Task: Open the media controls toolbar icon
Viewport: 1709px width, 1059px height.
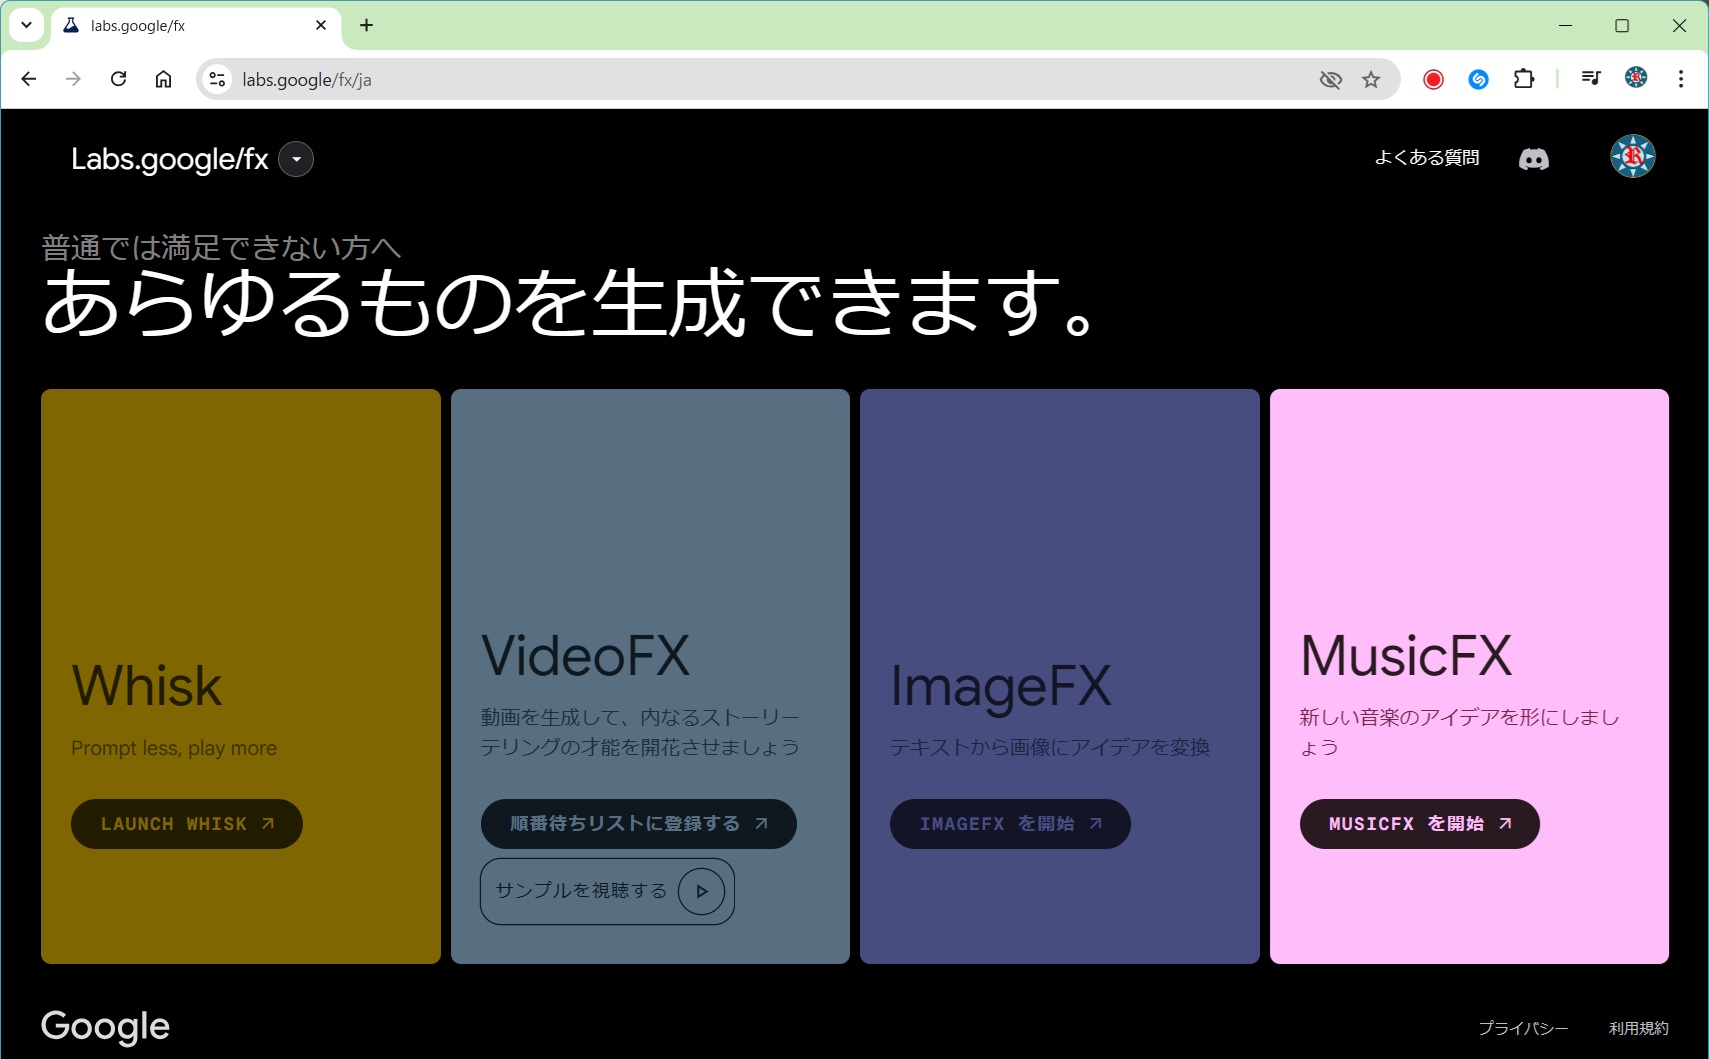Action: (x=1590, y=79)
